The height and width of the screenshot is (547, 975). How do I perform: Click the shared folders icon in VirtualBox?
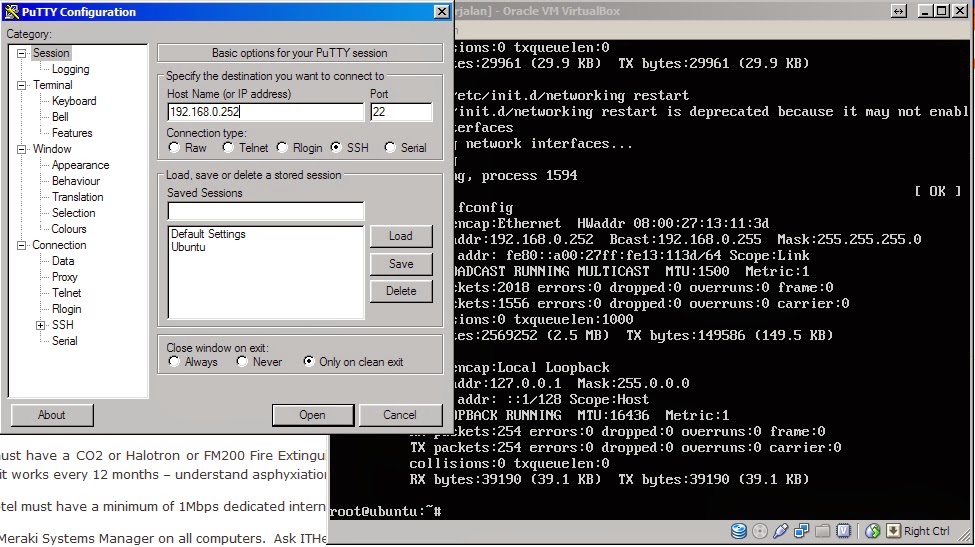coord(823,531)
